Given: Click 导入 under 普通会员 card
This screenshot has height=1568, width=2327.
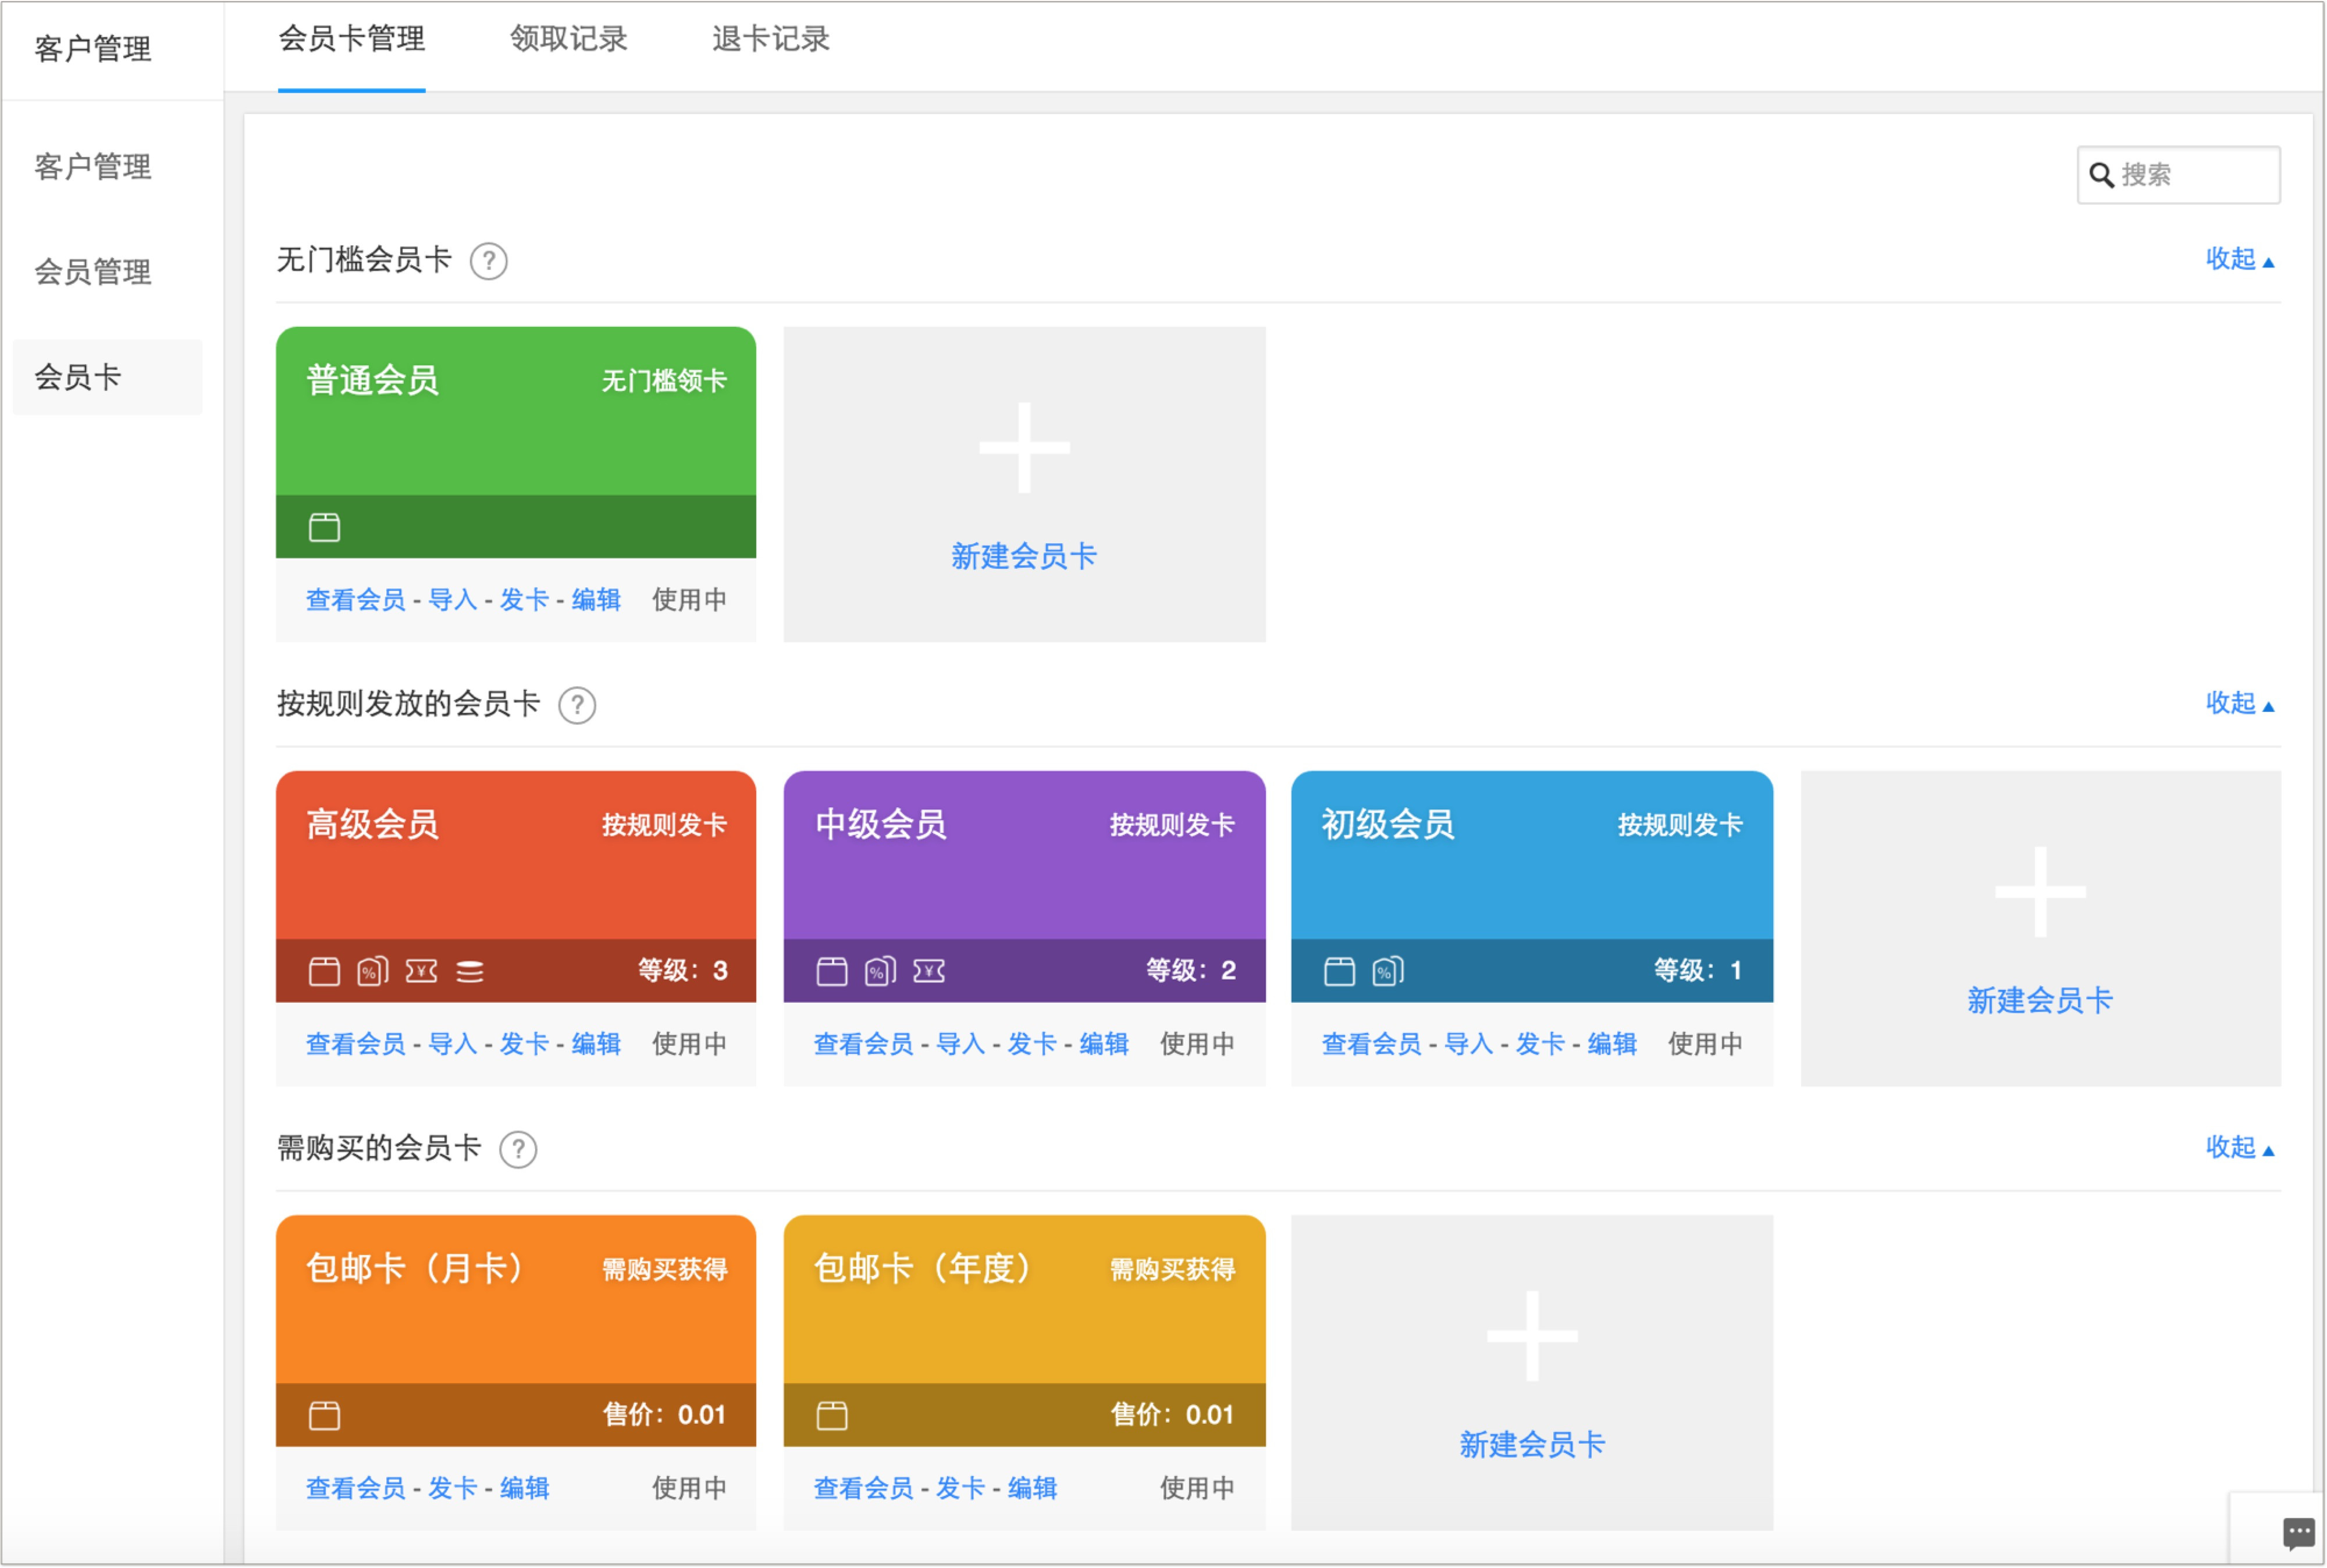Looking at the screenshot, I should pyautogui.click(x=453, y=600).
